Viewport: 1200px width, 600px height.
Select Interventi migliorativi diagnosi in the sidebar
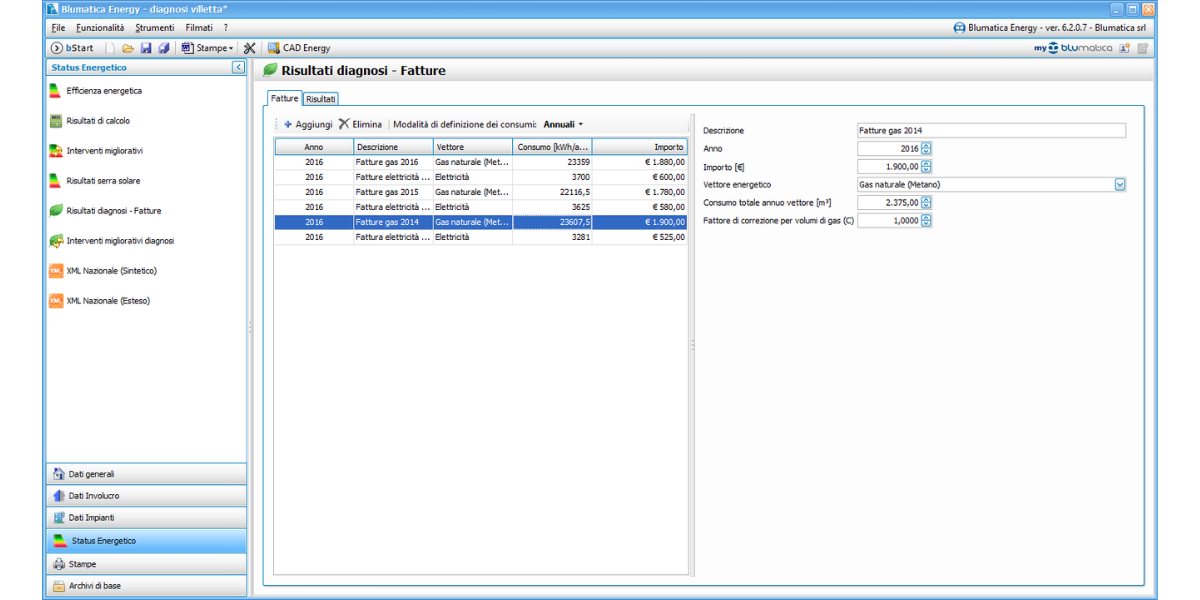tap(120, 241)
